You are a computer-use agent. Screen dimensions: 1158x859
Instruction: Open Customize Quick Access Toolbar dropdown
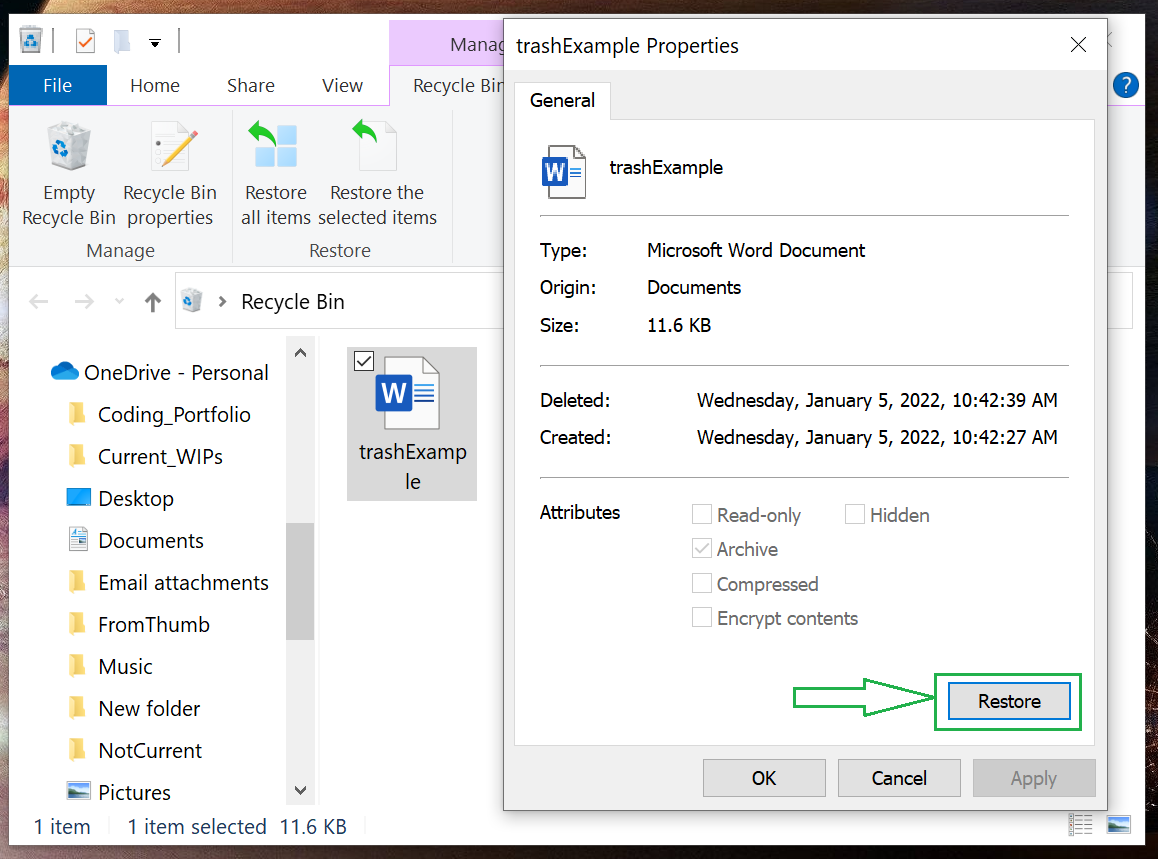154,43
